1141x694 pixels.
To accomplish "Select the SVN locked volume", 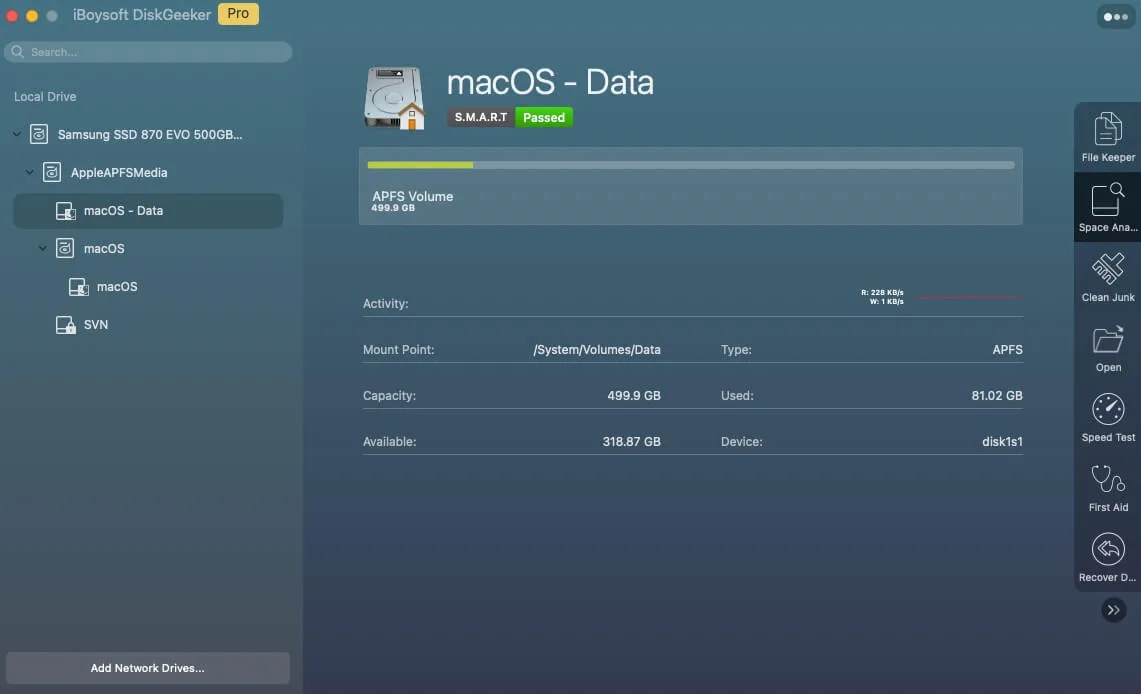I will click(x=95, y=325).
